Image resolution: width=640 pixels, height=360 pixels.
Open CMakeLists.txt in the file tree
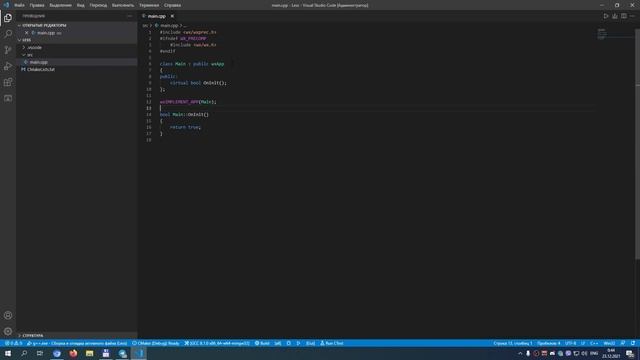(x=76, y=69)
